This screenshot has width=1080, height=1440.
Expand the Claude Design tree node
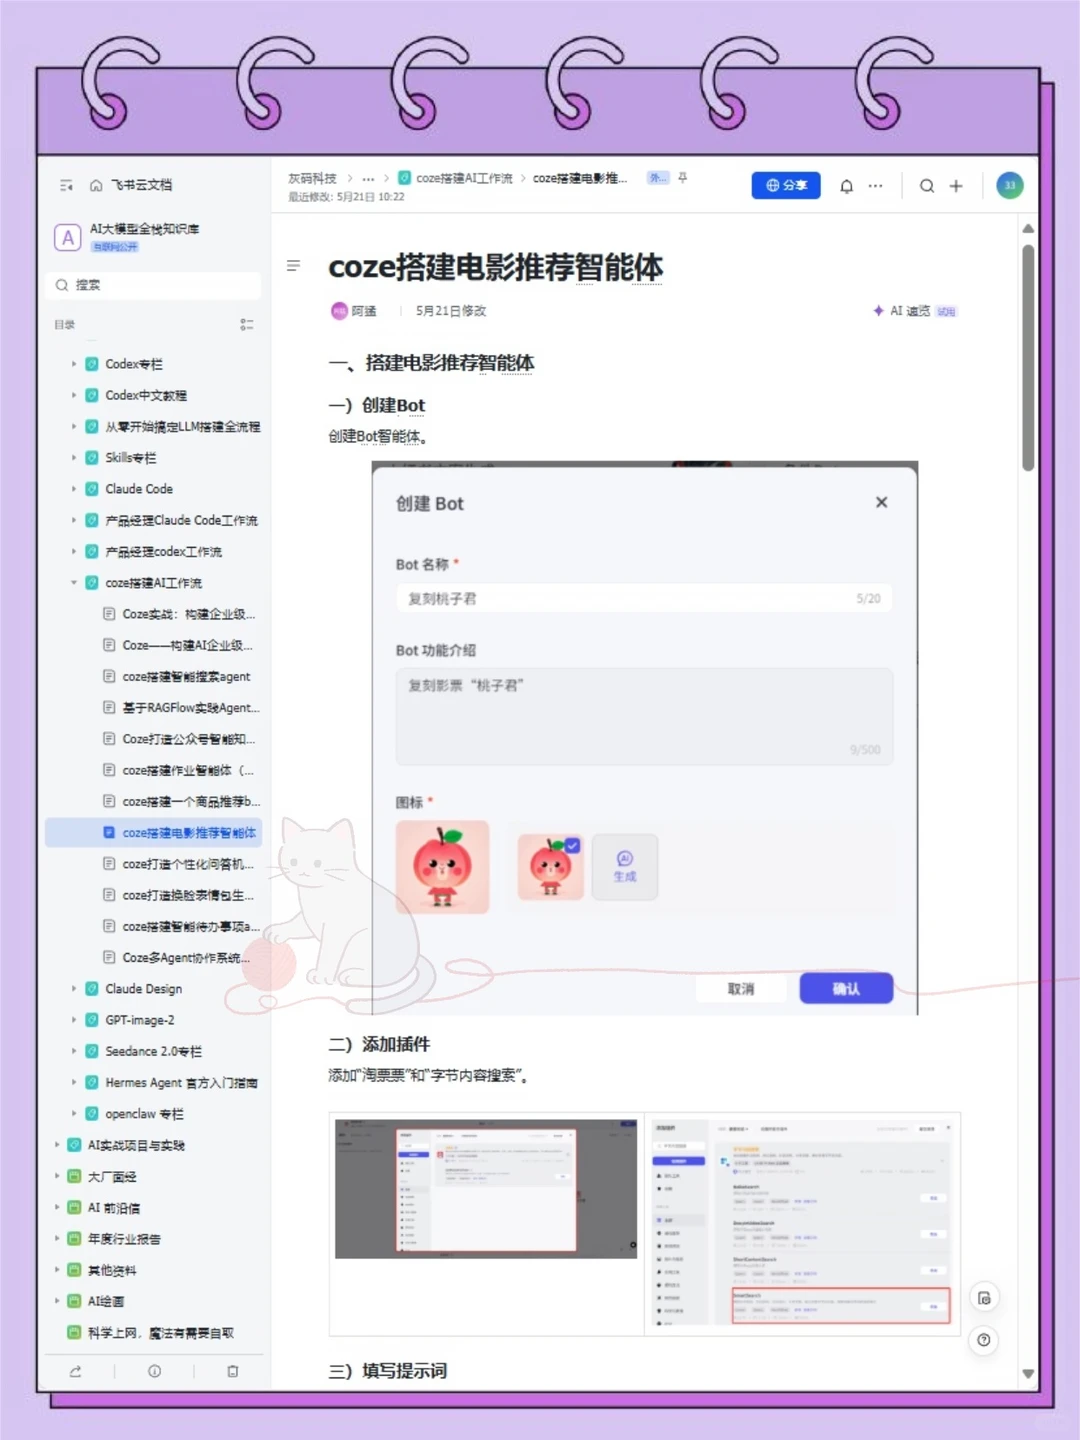[x=74, y=988]
